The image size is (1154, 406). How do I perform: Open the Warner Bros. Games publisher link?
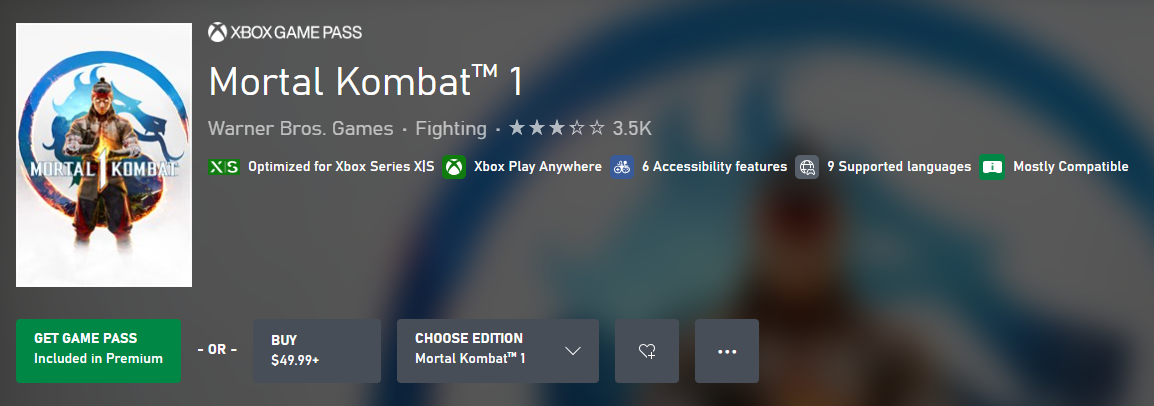[x=299, y=129]
